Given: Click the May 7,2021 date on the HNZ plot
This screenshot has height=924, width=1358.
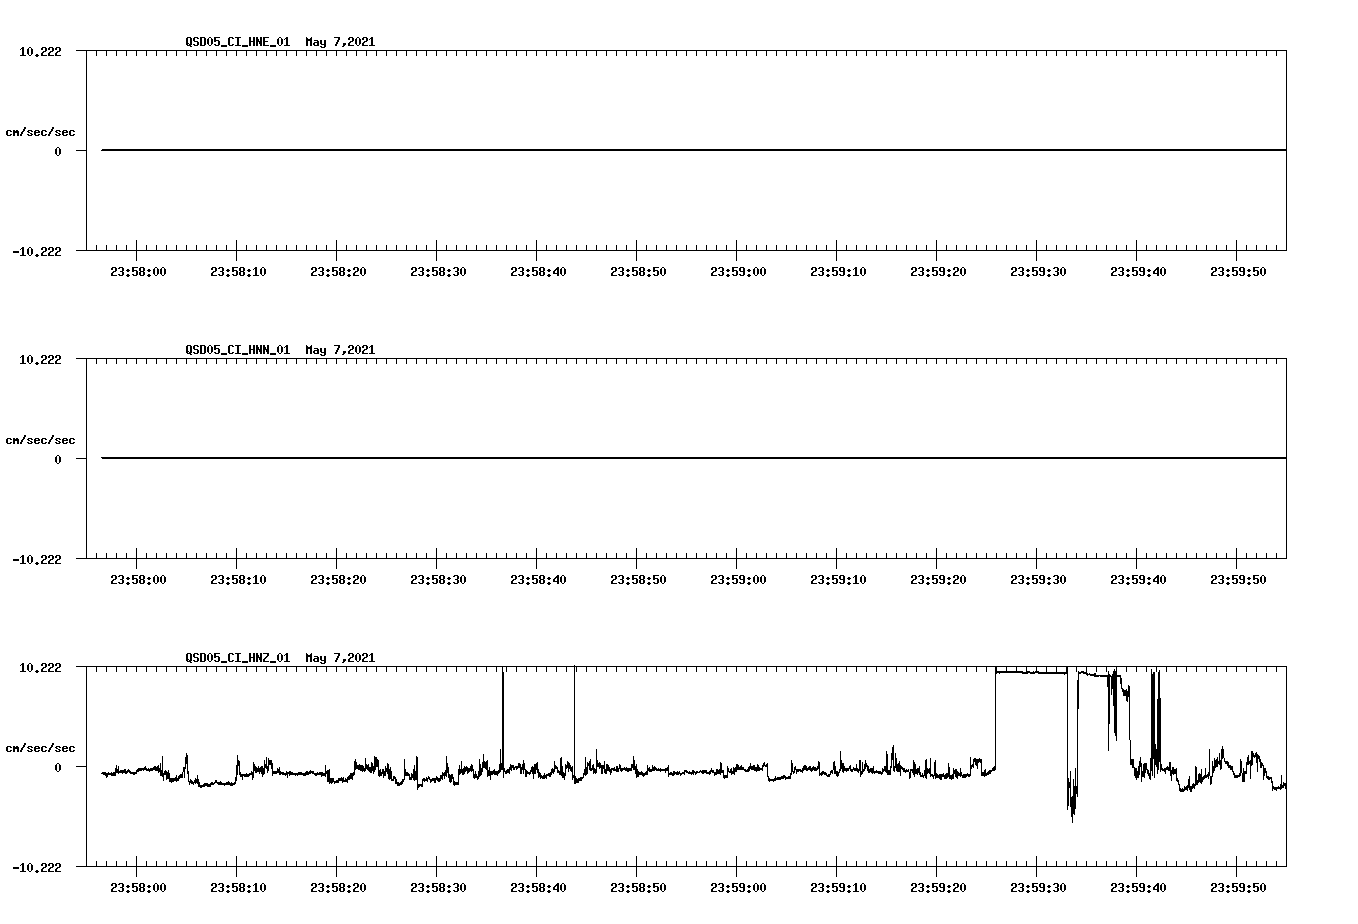Looking at the screenshot, I should click(339, 658).
